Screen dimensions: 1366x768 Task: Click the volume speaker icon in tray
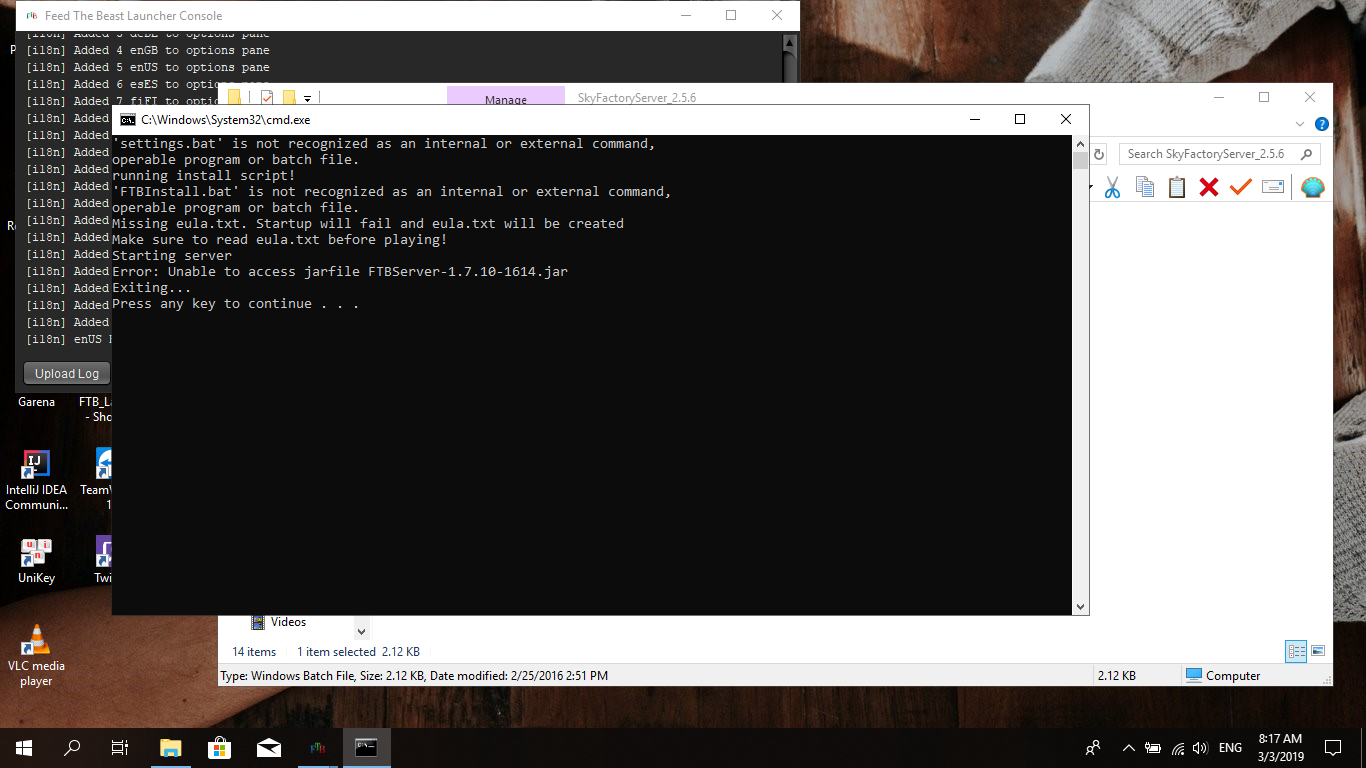(x=1200, y=748)
